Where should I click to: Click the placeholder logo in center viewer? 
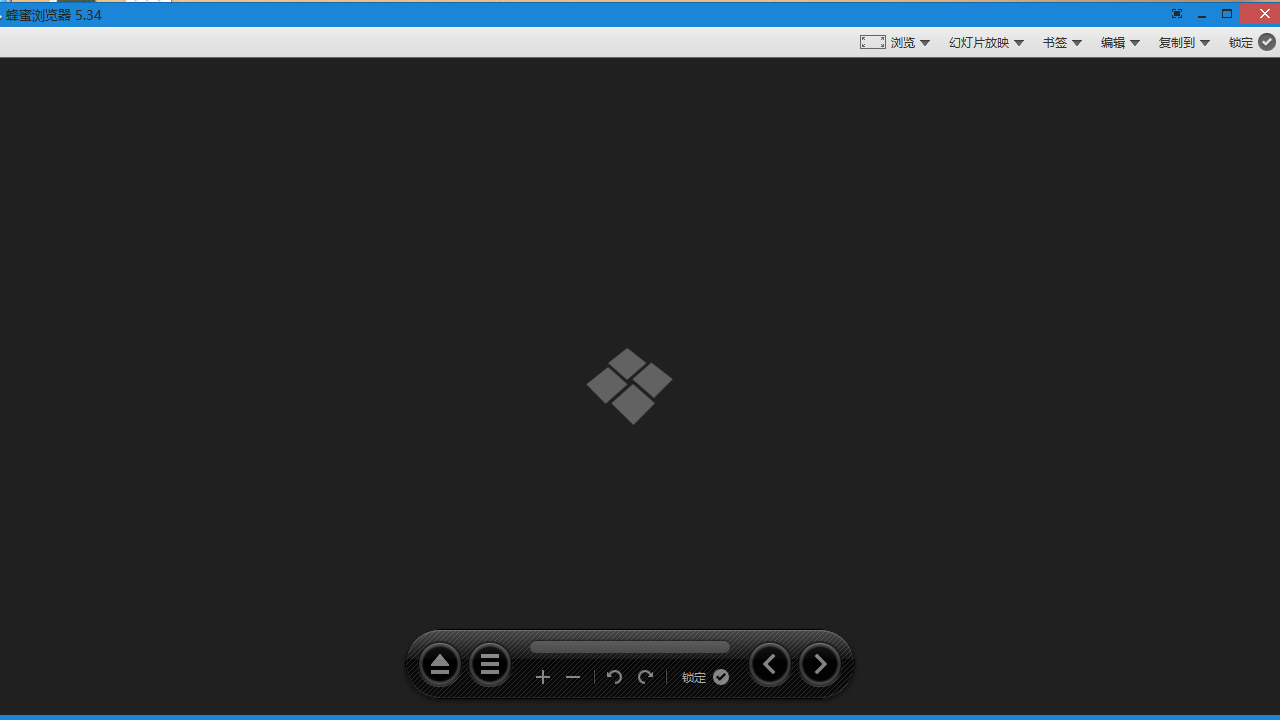630,386
